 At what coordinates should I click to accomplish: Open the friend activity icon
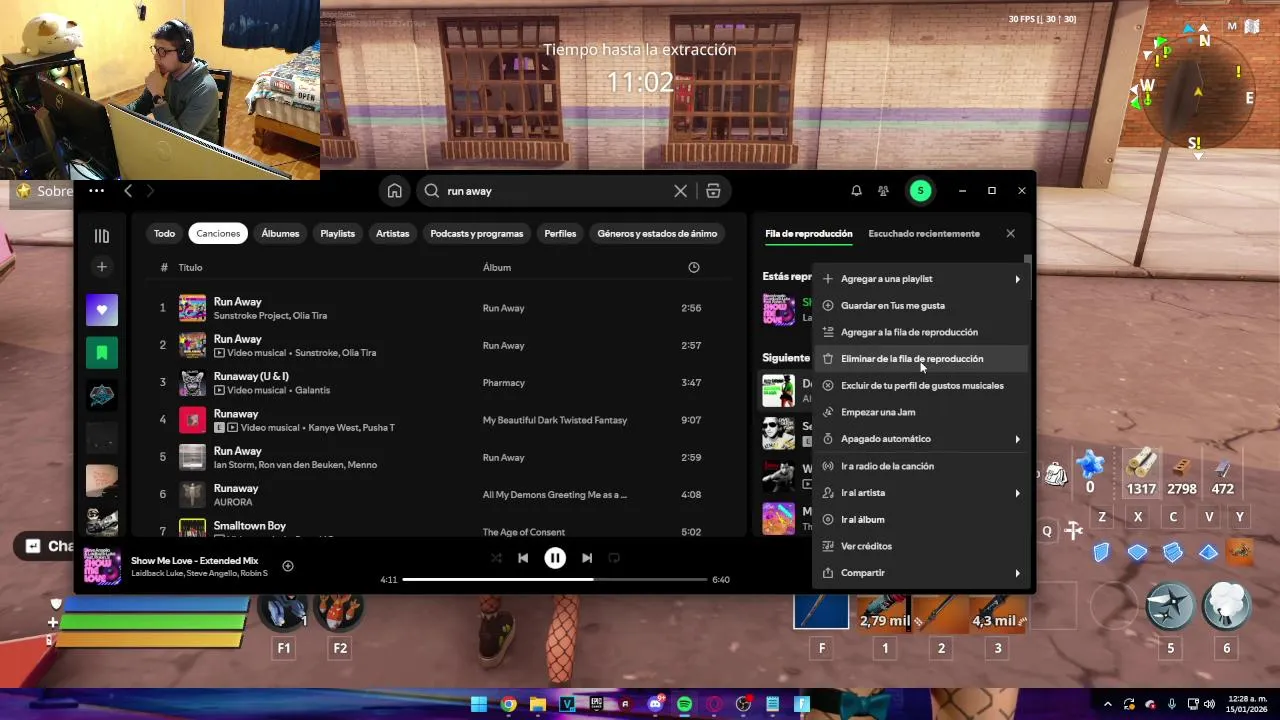coord(883,191)
